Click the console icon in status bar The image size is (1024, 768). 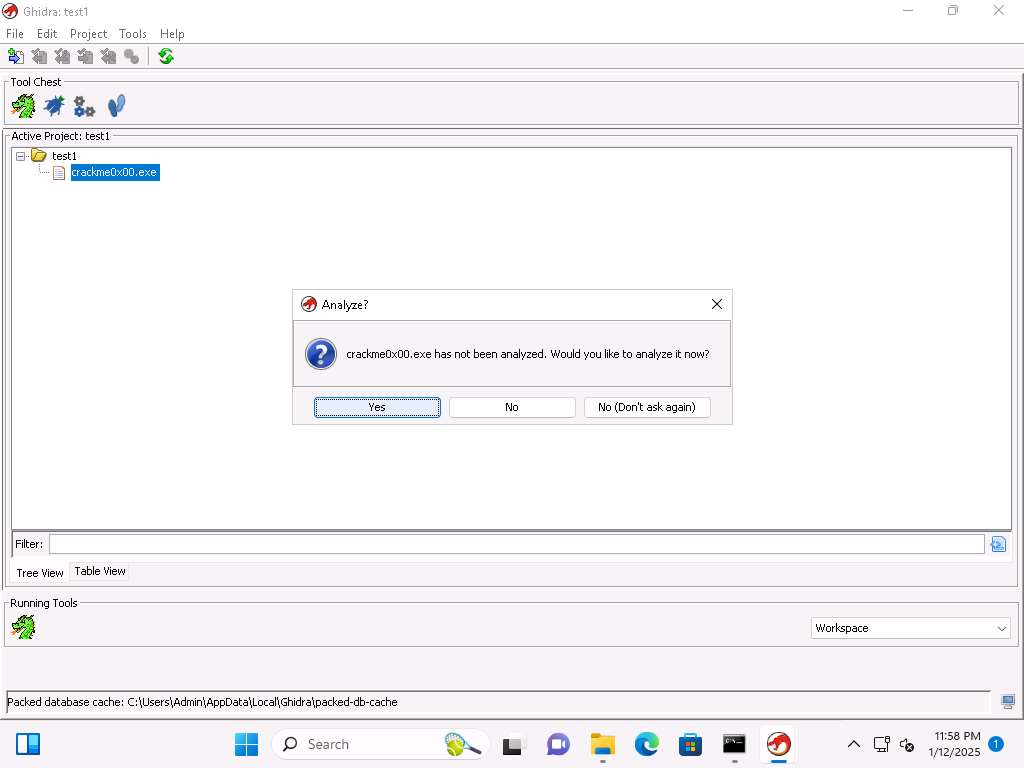(1008, 702)
